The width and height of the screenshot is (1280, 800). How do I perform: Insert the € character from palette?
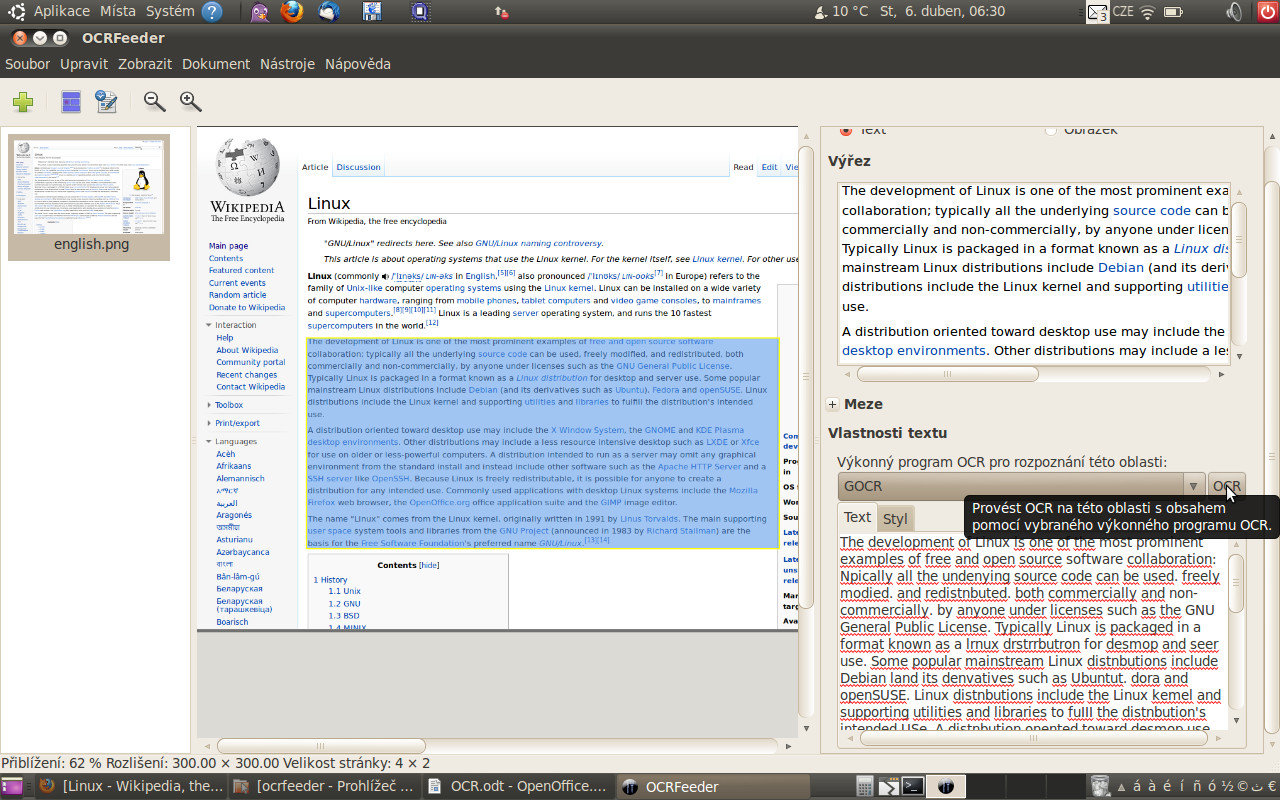click(1271, 786)
